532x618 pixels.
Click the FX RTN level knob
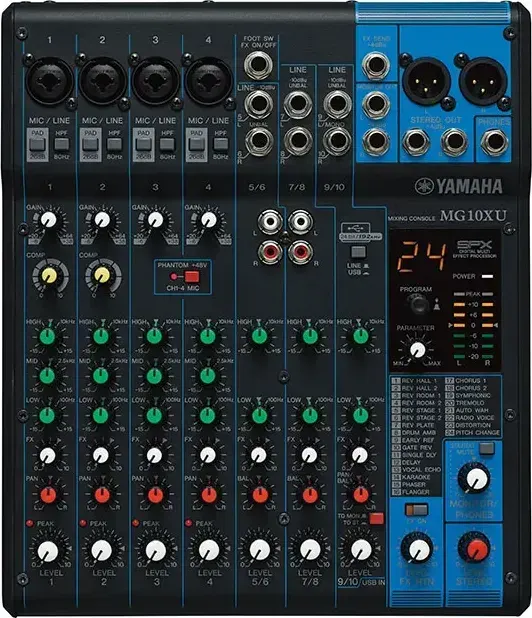click(419, 549)
